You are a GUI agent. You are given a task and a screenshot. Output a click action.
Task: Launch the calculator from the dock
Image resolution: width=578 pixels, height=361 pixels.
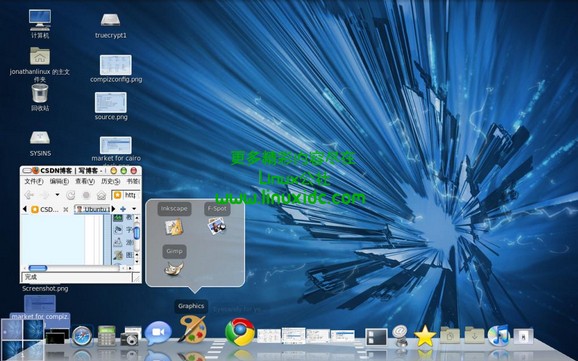107,336
